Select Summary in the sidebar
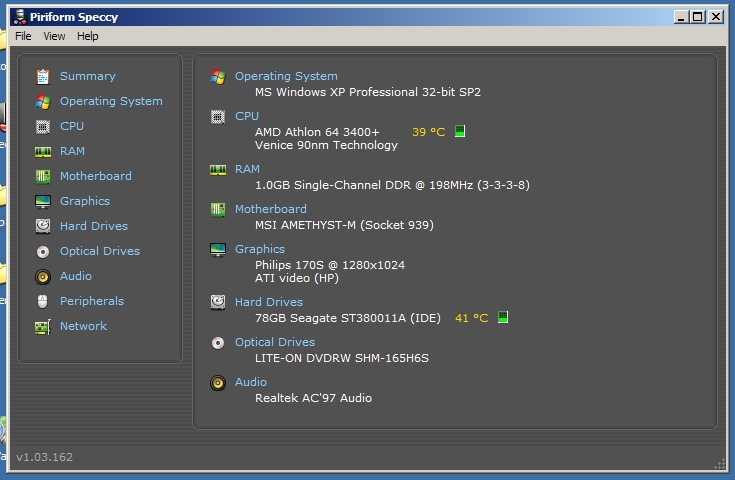The image size is (735, 480). 88,76
